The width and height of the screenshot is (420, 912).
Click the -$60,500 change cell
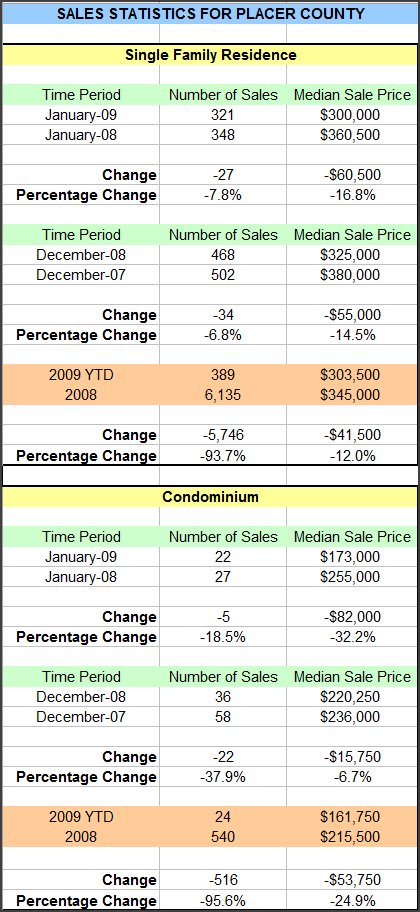[351, 175]
